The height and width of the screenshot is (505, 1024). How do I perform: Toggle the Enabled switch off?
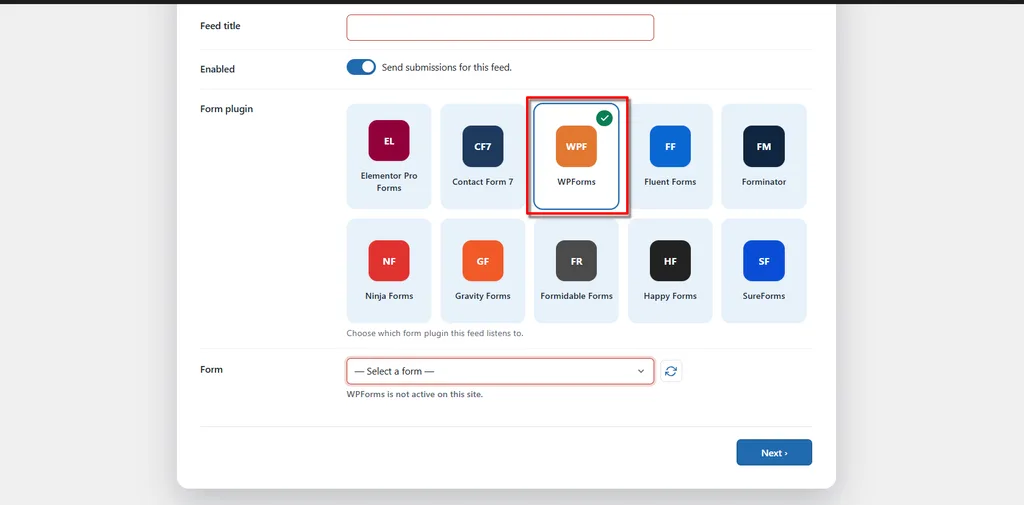point(361,67)
